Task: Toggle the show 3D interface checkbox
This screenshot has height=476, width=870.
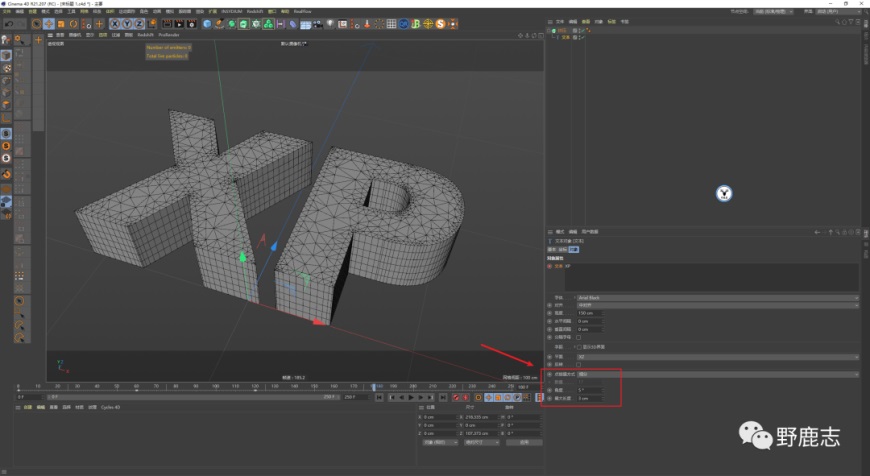Action: point(579,347)
